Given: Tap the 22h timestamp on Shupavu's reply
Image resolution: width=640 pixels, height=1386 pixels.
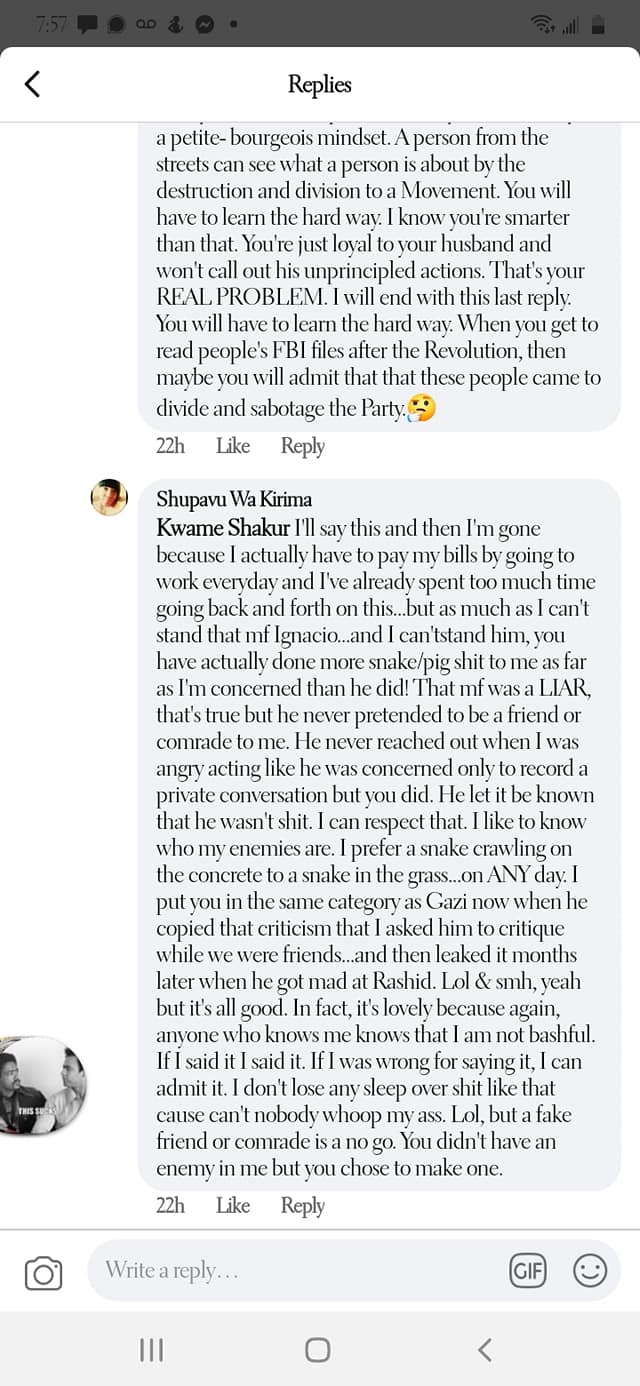Looking at the screenshot, I should [x=170, y=1206].
